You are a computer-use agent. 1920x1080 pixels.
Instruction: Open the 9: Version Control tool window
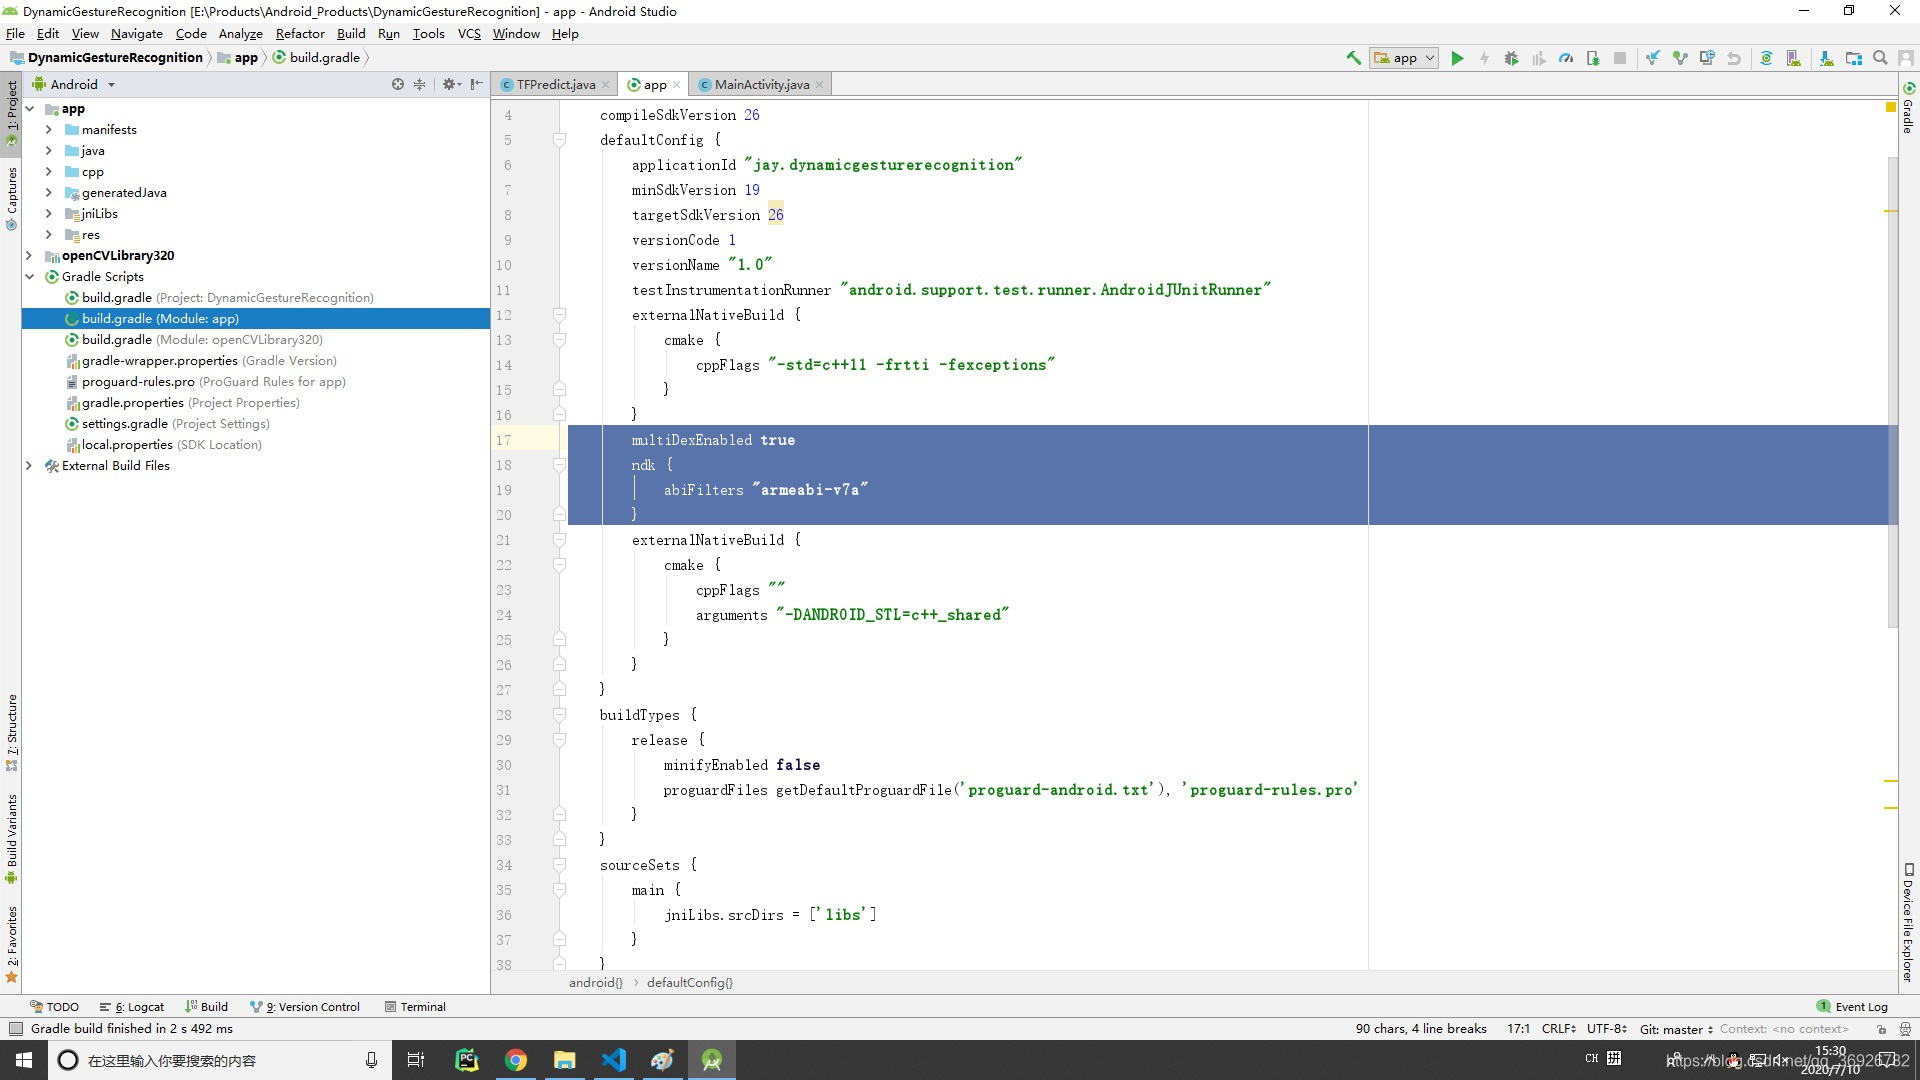coord(305,1007)
